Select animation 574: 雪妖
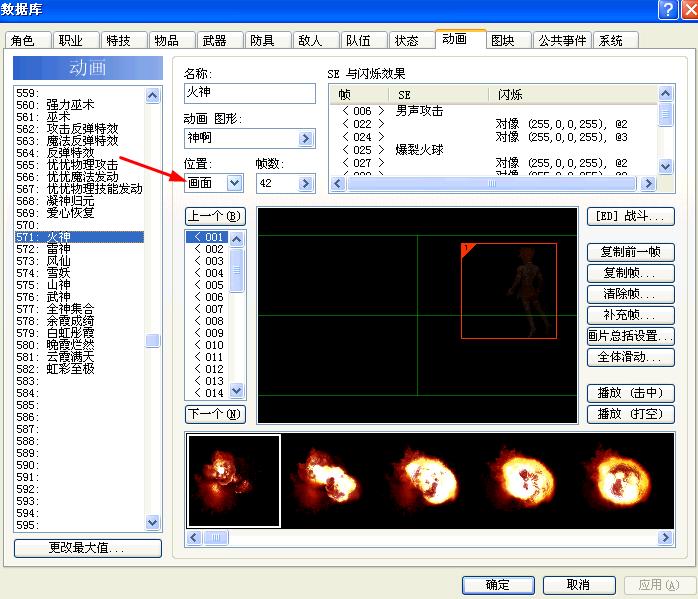 79,273
